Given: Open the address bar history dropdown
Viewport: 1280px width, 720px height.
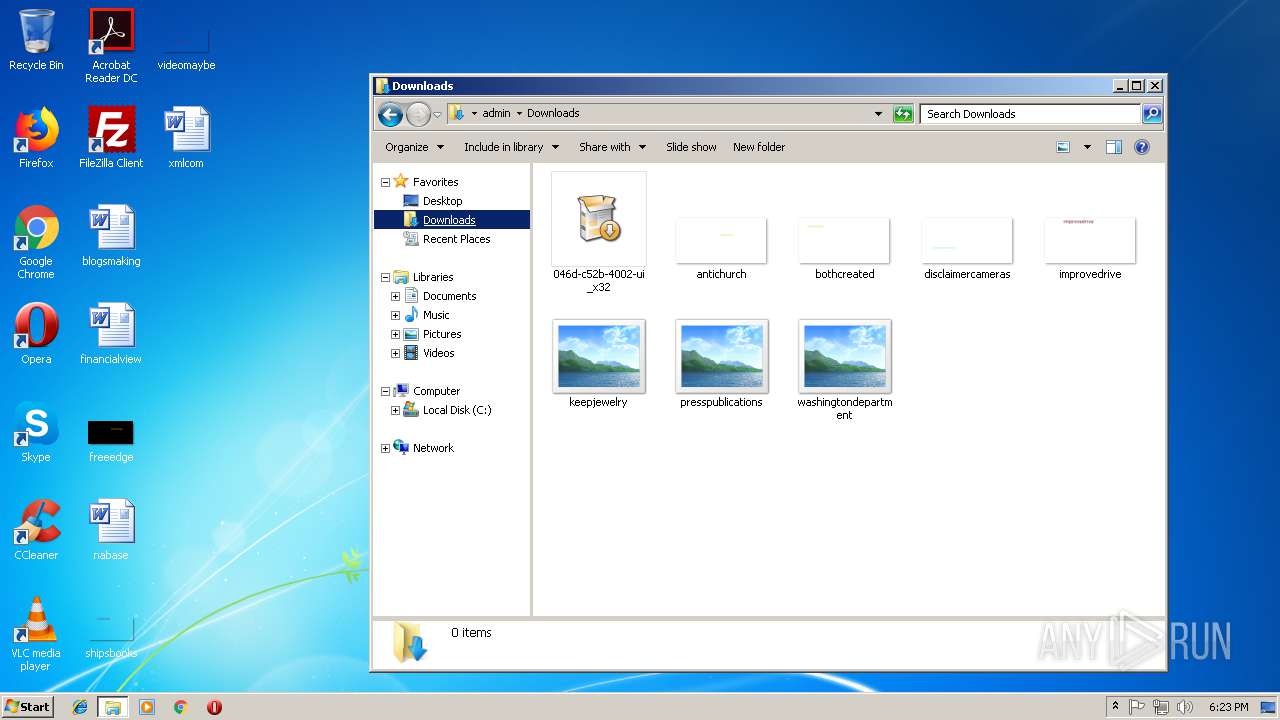Looking at the screenshot, I should click(878, 114).
